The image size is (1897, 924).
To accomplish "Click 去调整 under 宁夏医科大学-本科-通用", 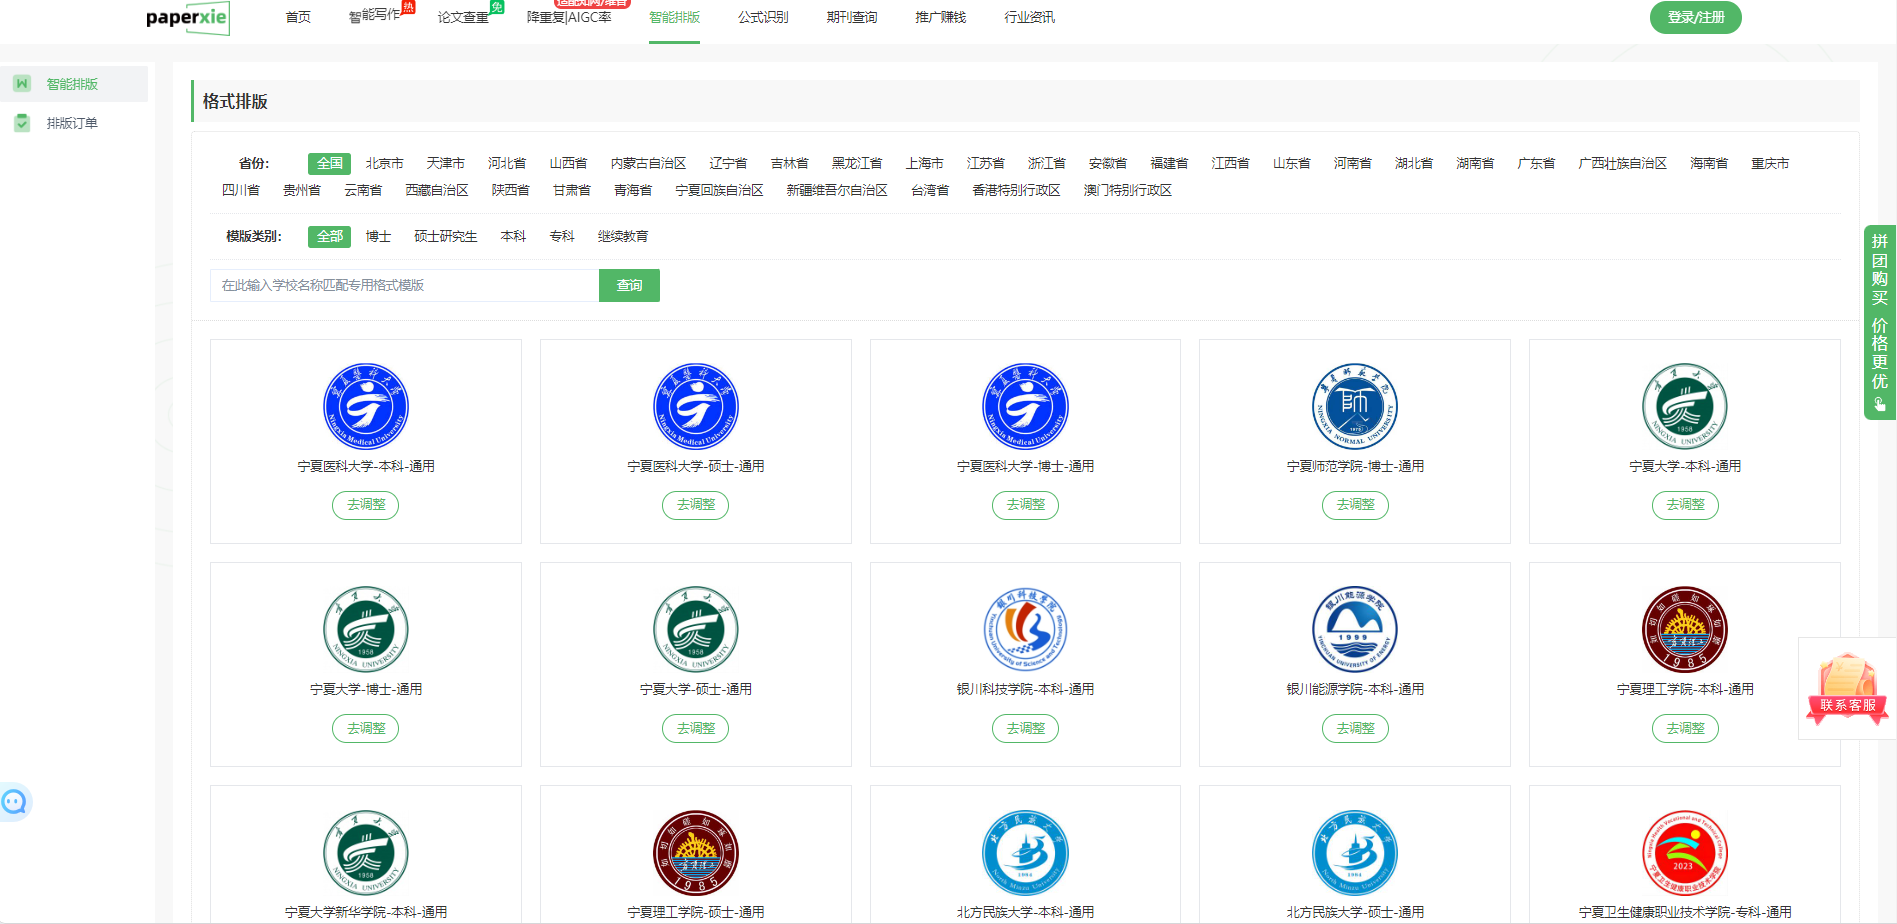I will [365, 505].
